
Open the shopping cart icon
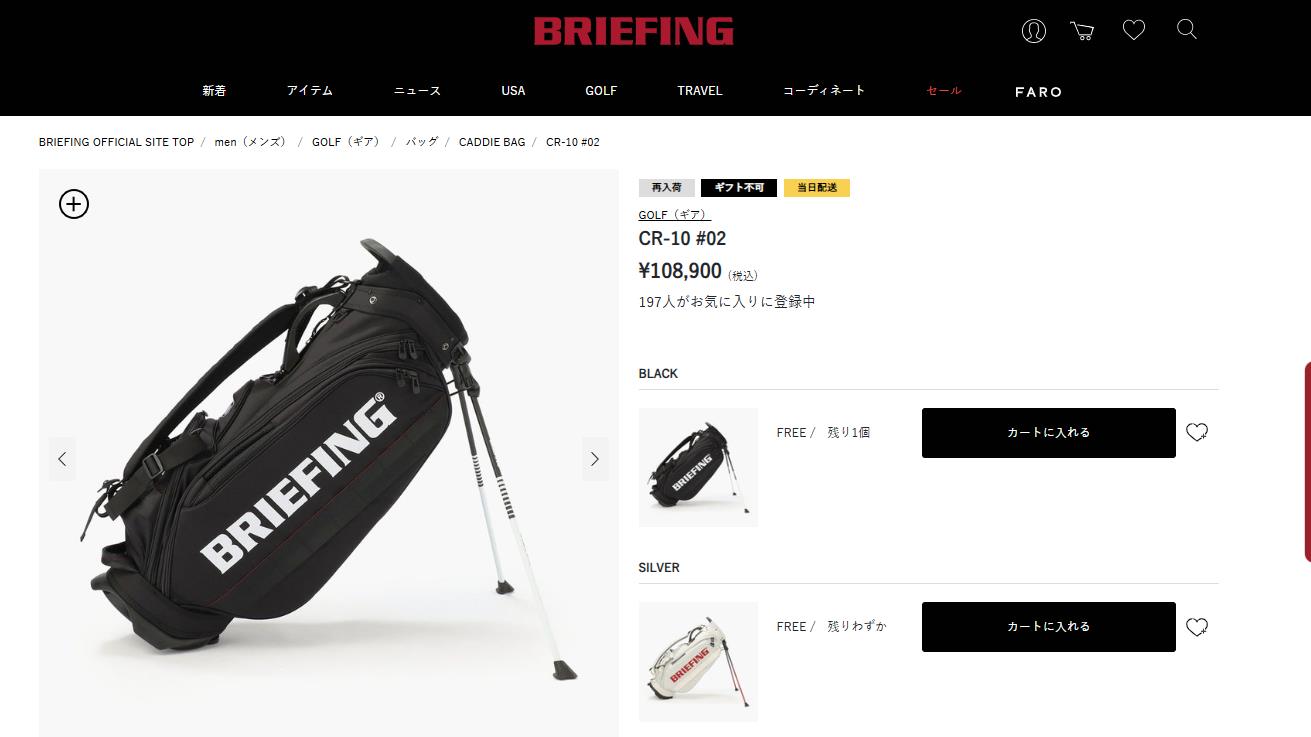coord(1082,31)
